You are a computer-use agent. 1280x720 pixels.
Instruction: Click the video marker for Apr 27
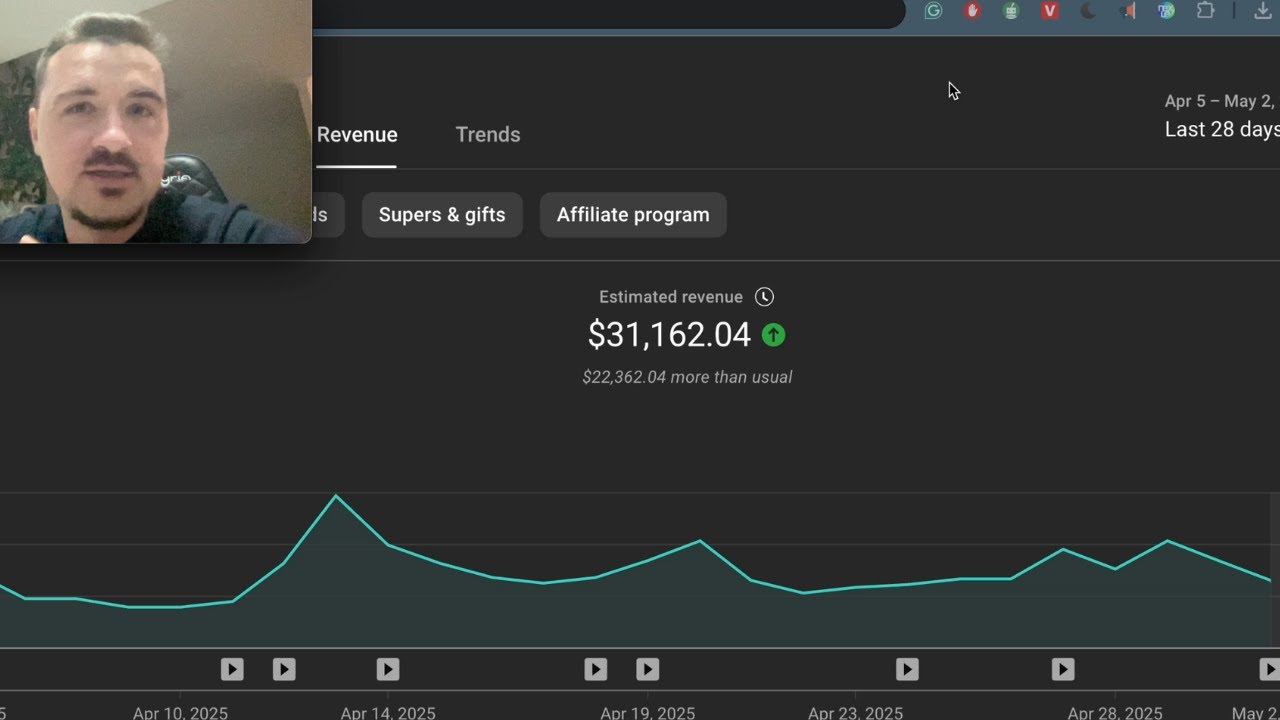[x=1063, y=669]
